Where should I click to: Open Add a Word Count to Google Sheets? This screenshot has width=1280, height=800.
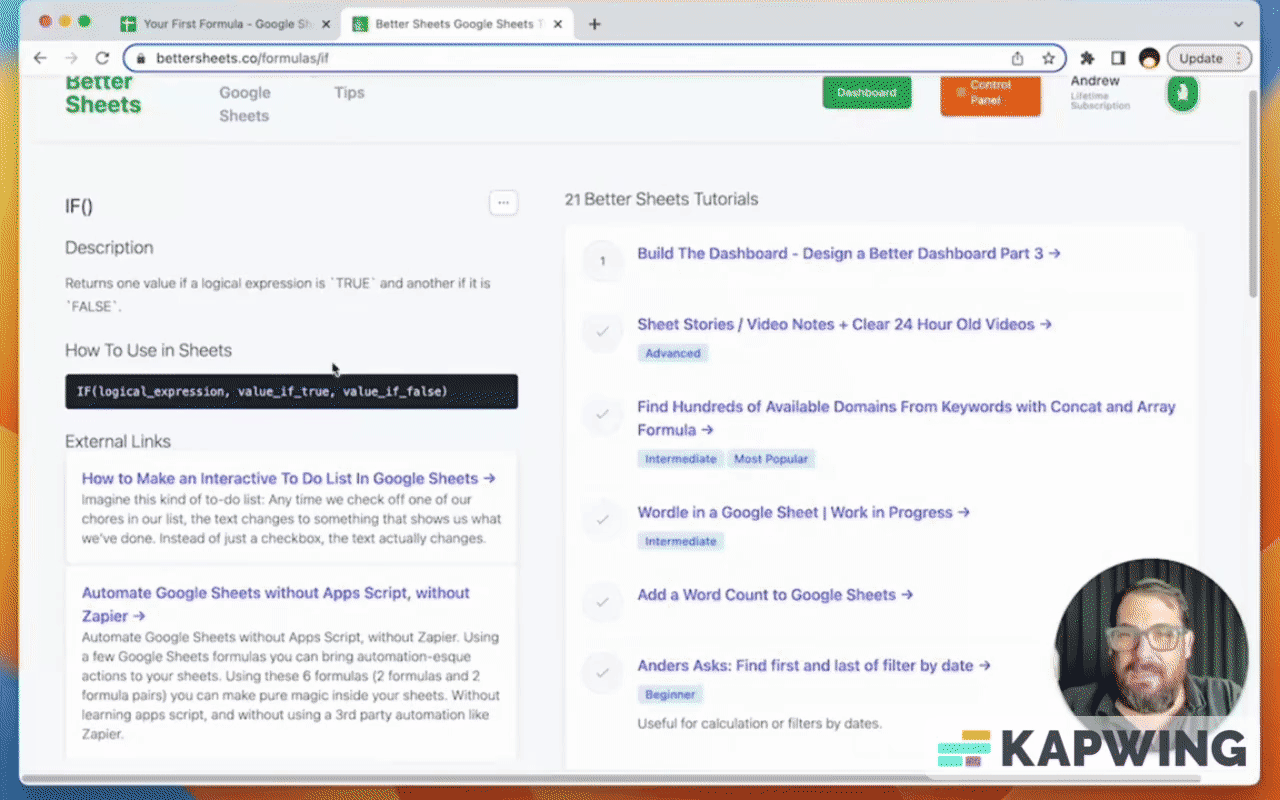(x=776, y=594)
